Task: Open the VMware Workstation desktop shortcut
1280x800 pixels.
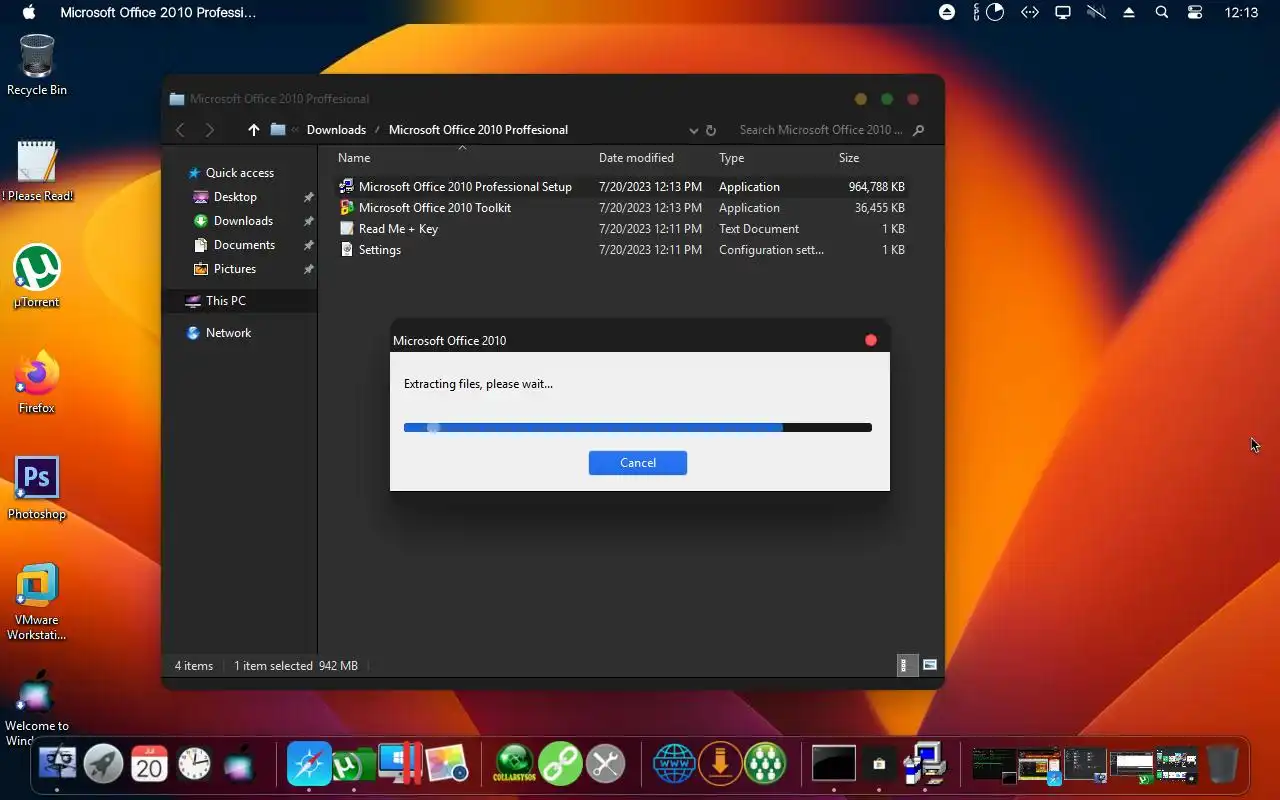Action: (x=37, y=601)
